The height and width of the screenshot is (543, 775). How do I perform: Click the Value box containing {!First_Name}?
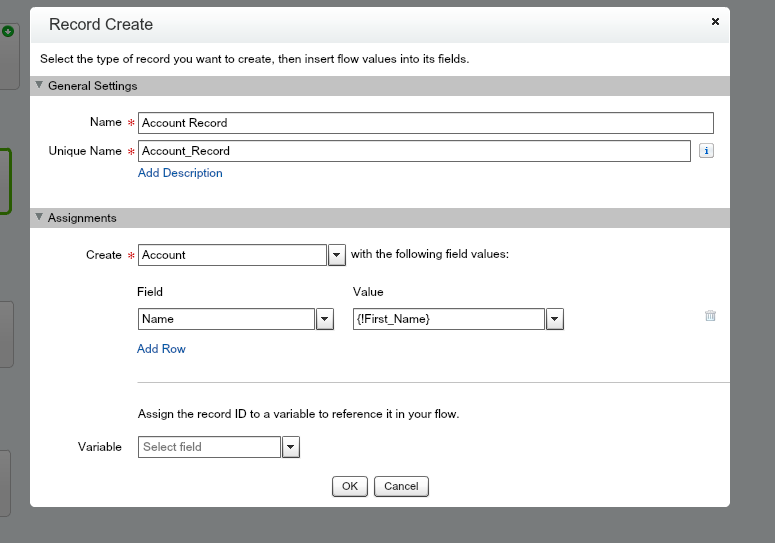448,319
